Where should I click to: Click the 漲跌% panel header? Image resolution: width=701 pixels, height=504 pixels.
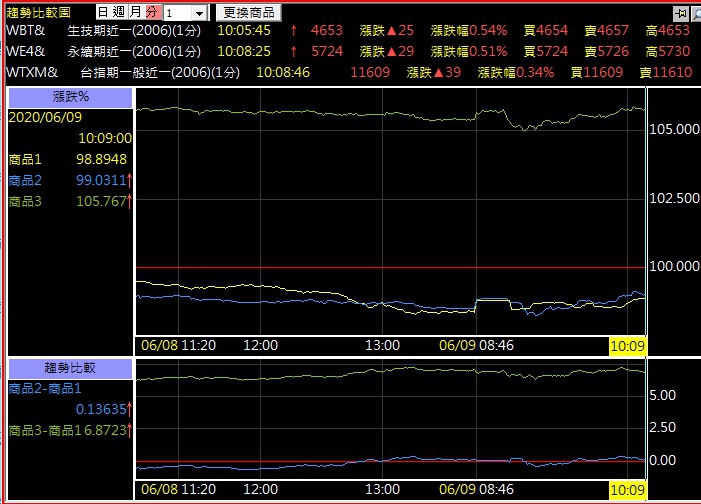[x=71, y=97]
